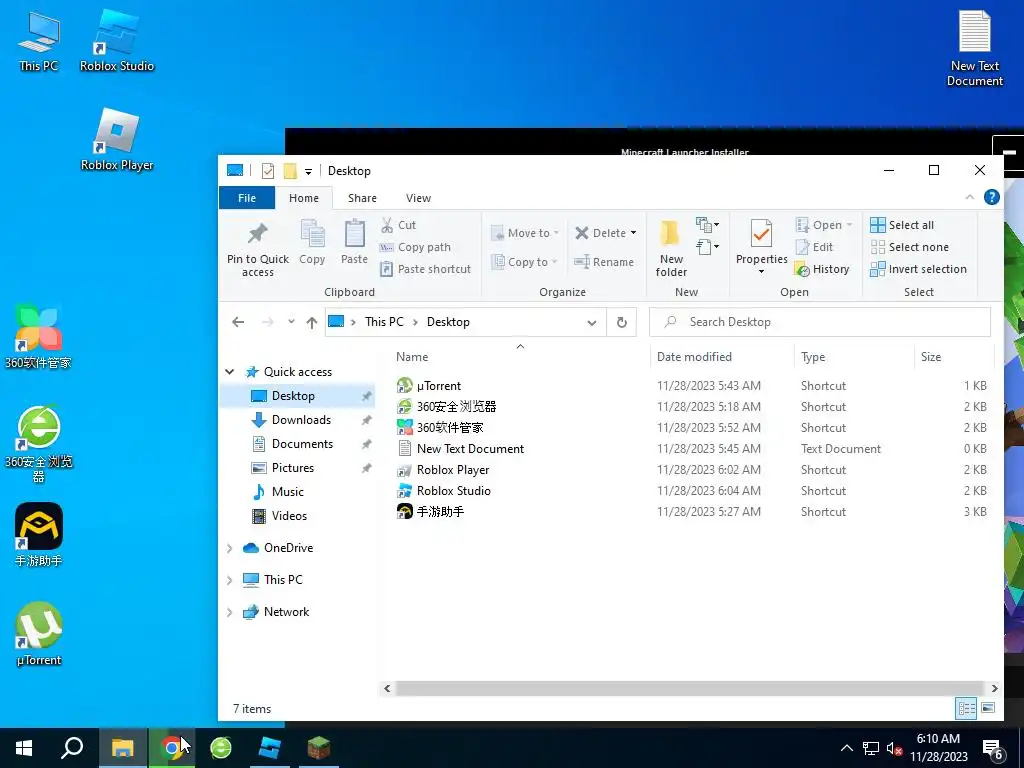This screenshot has height=768, width=1024.
Task: Open the Open button dropdown
Action: tap(849, 225)
